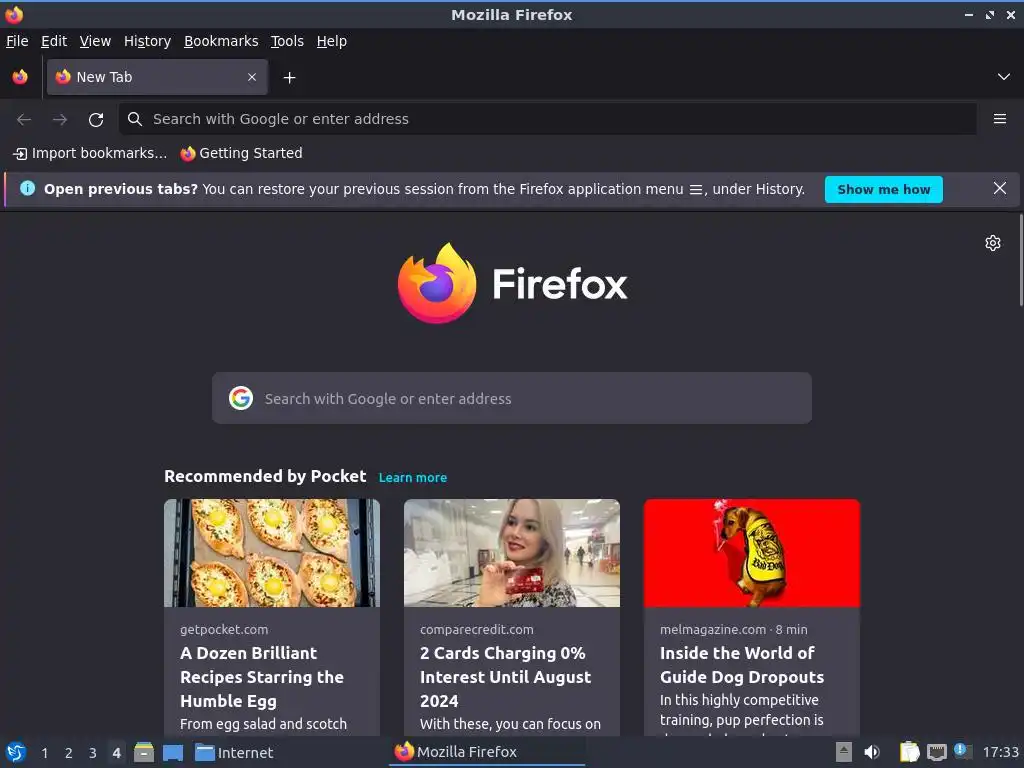Dismiss the Open previous tabs notification

click(999, 189)
